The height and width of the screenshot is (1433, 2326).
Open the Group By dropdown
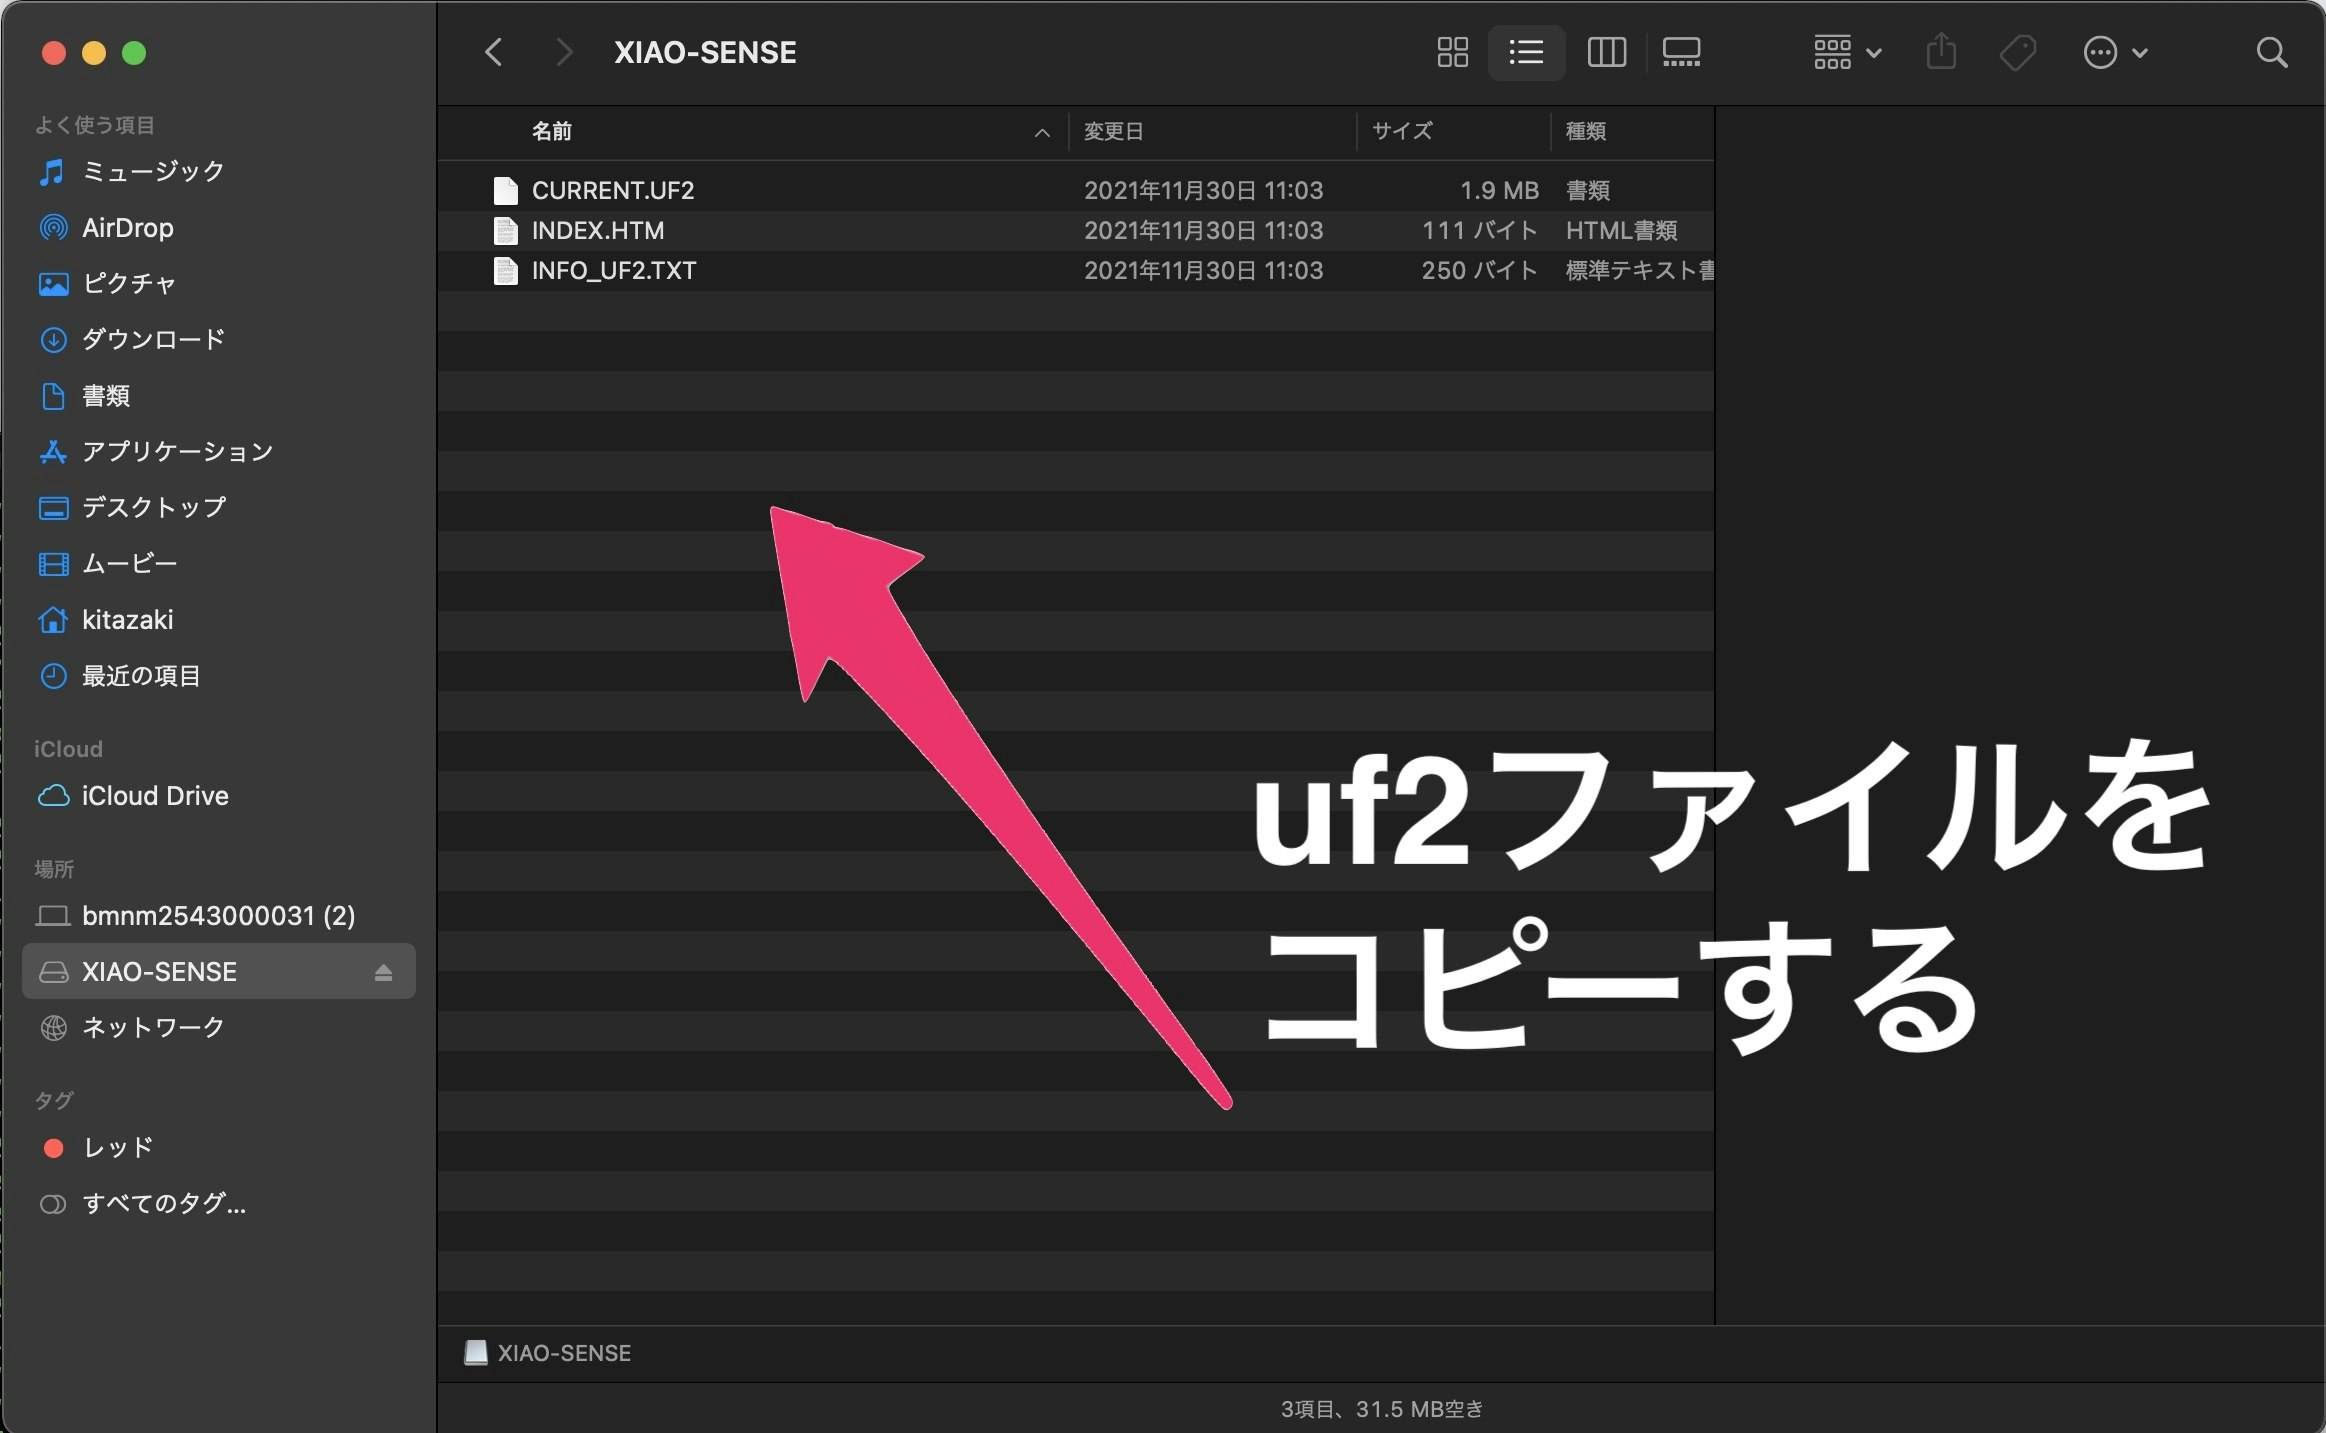[x=1846, y=52]
